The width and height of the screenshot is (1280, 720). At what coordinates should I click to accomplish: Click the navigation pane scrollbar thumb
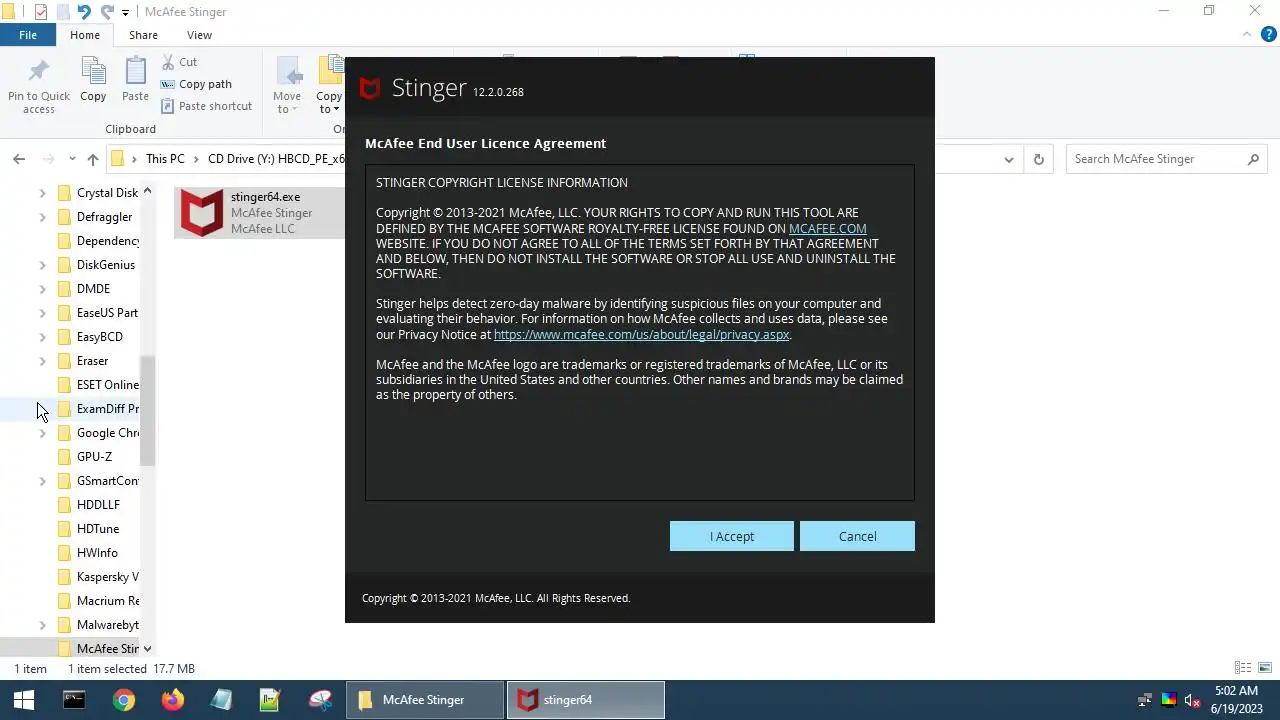[x=147, y=411]
